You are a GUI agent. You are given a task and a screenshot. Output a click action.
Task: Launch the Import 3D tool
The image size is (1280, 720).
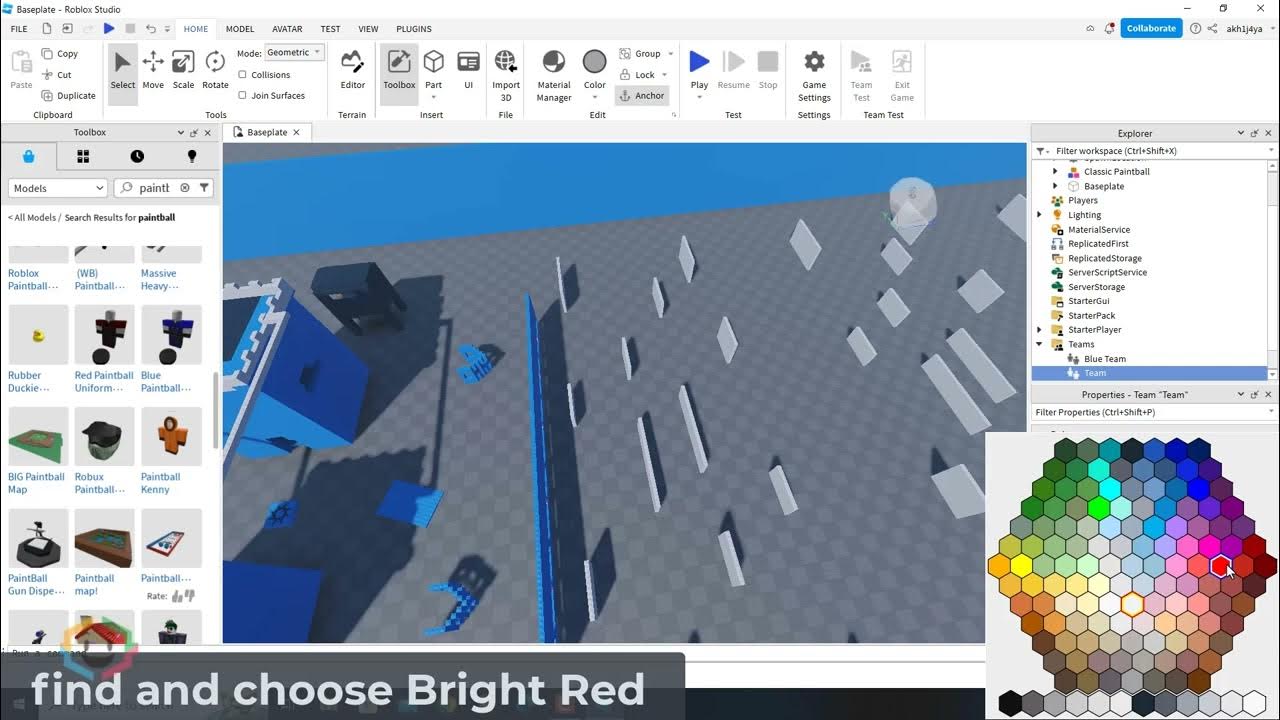506,76
